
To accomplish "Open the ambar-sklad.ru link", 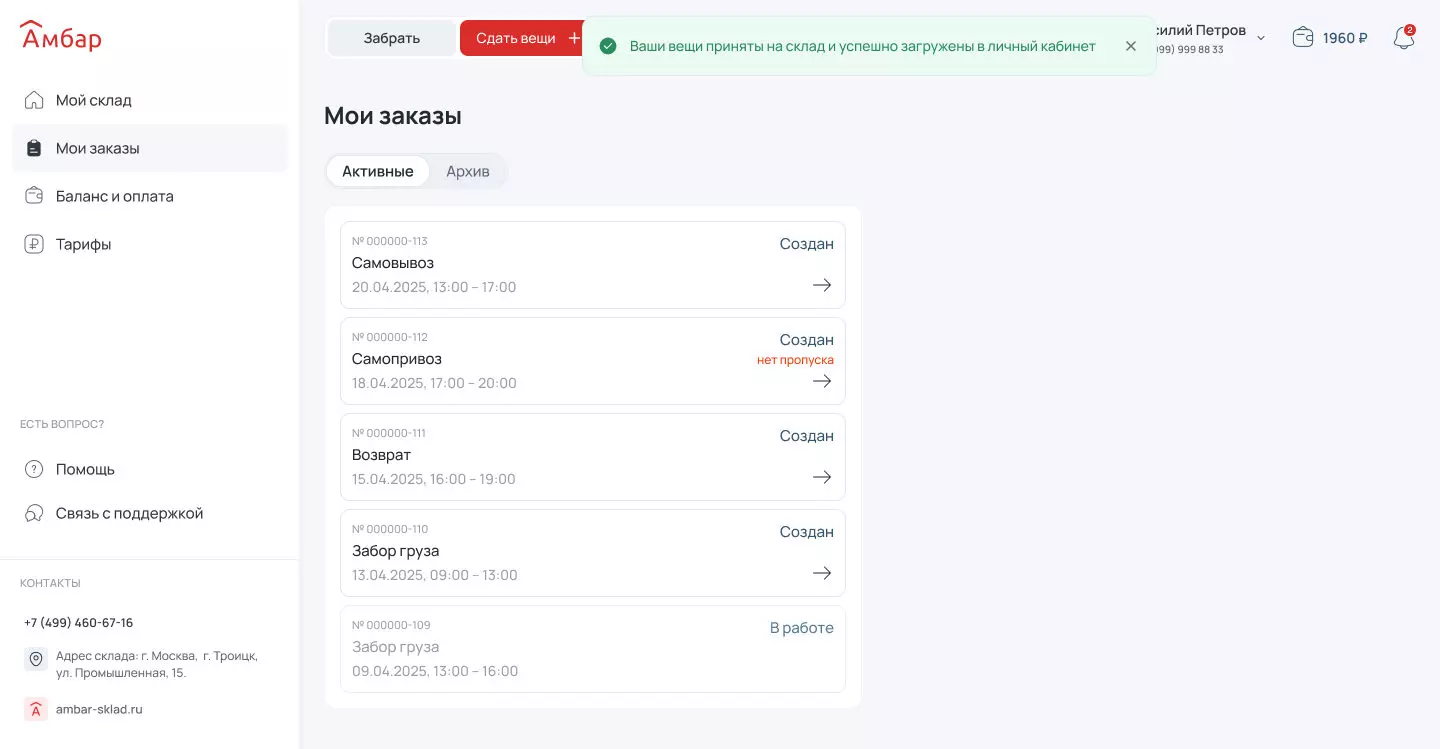I will [99, 709].
